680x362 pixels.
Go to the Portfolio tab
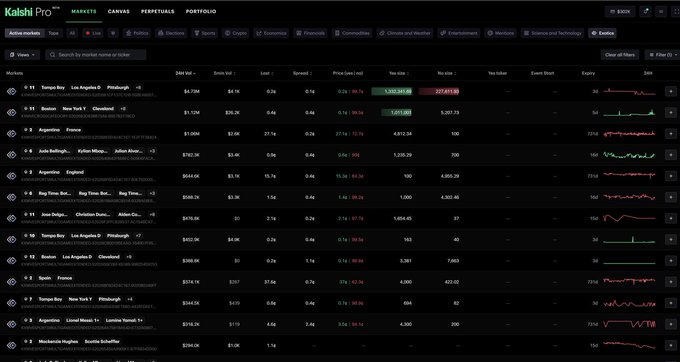click(x=201, y=12)
